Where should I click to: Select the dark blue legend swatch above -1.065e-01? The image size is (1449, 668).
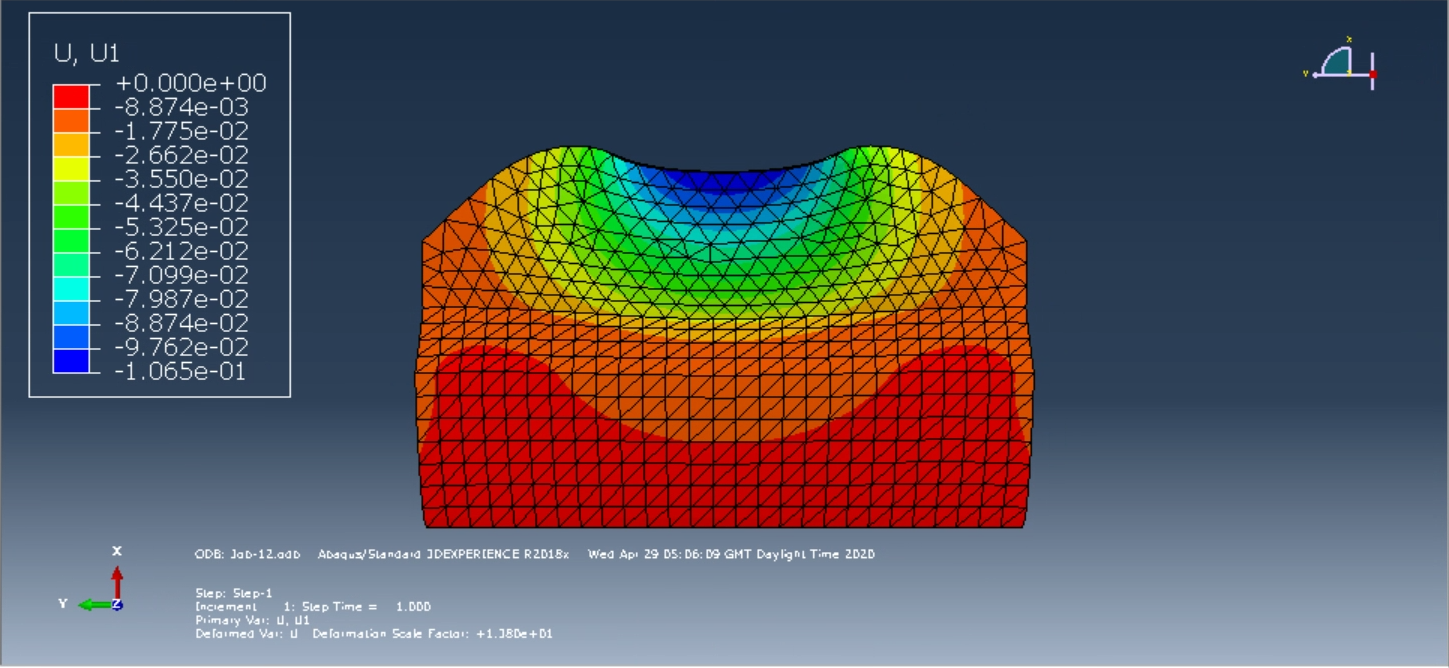pyautogui.click(x=71, y=360)
